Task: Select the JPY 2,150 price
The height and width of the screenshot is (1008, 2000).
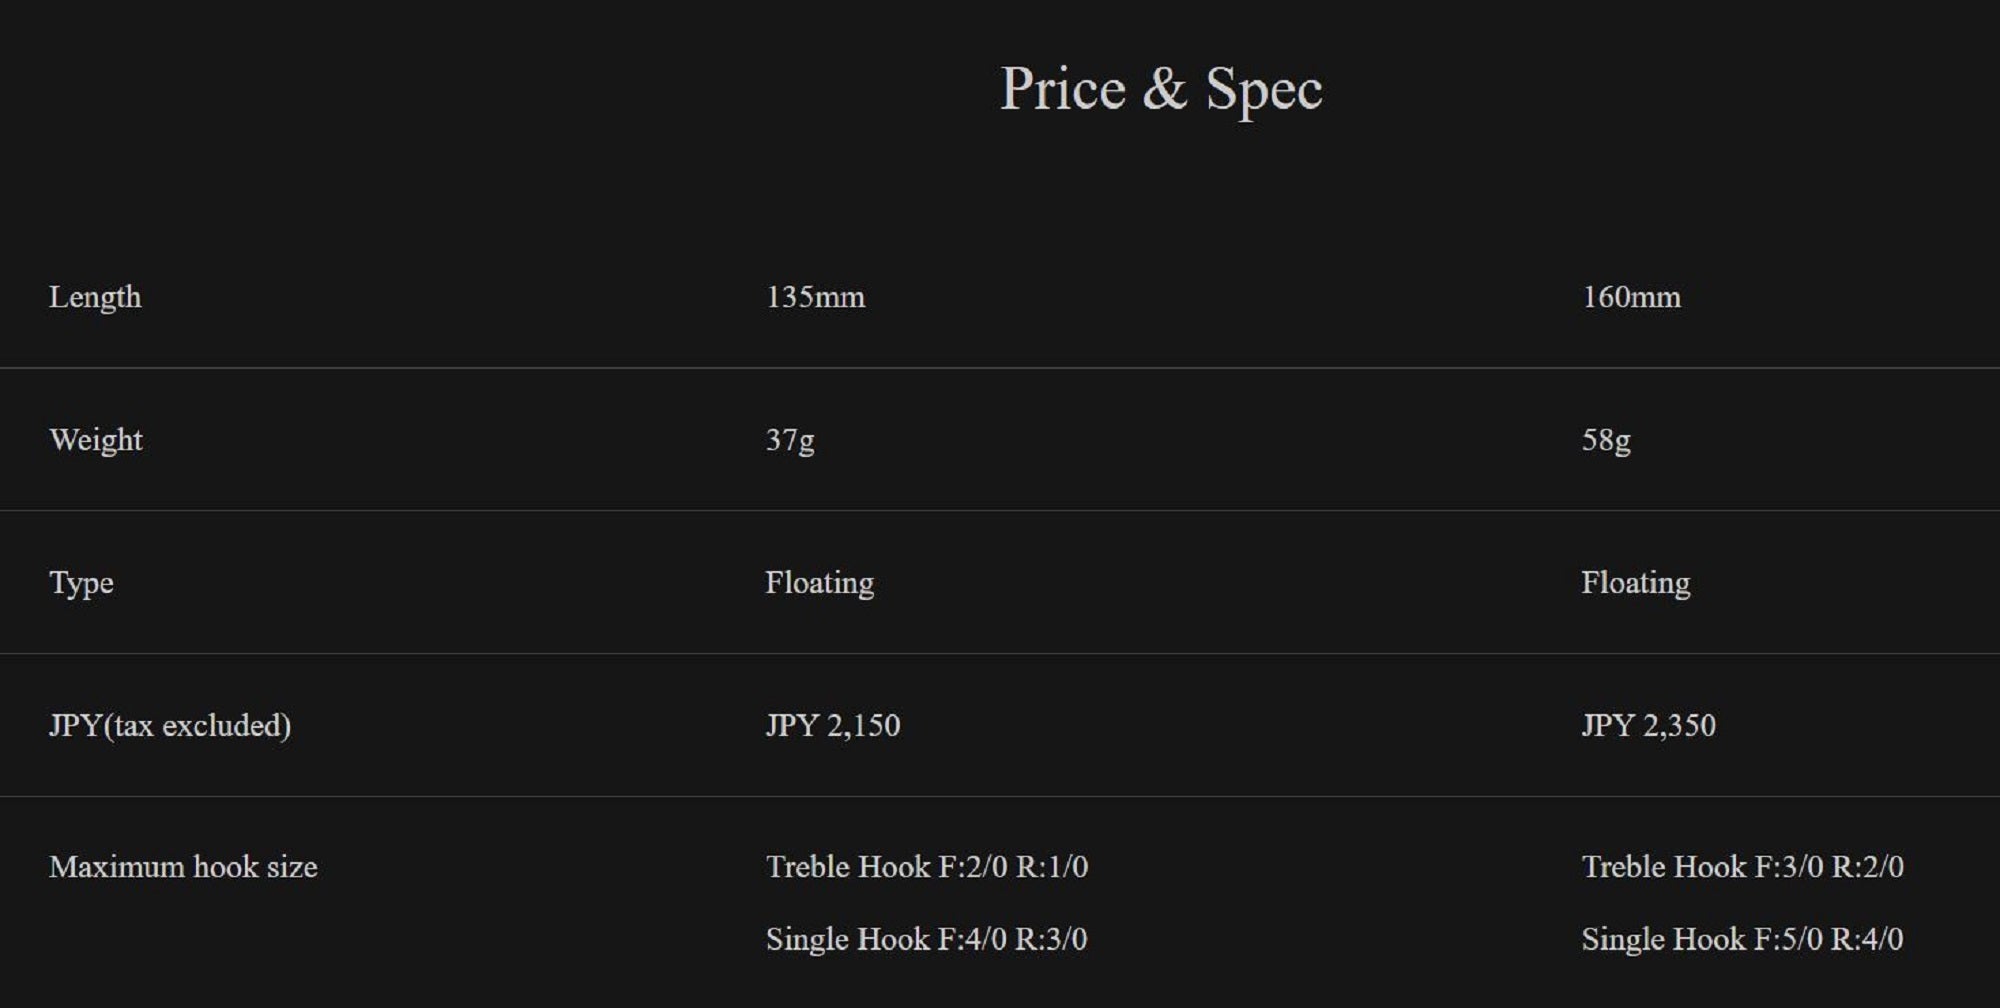Action: [832, 725]
